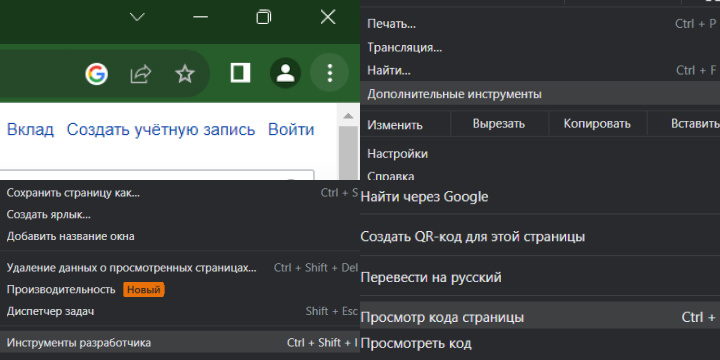Click the scrollbar up arrow

(x=349, y=116)
